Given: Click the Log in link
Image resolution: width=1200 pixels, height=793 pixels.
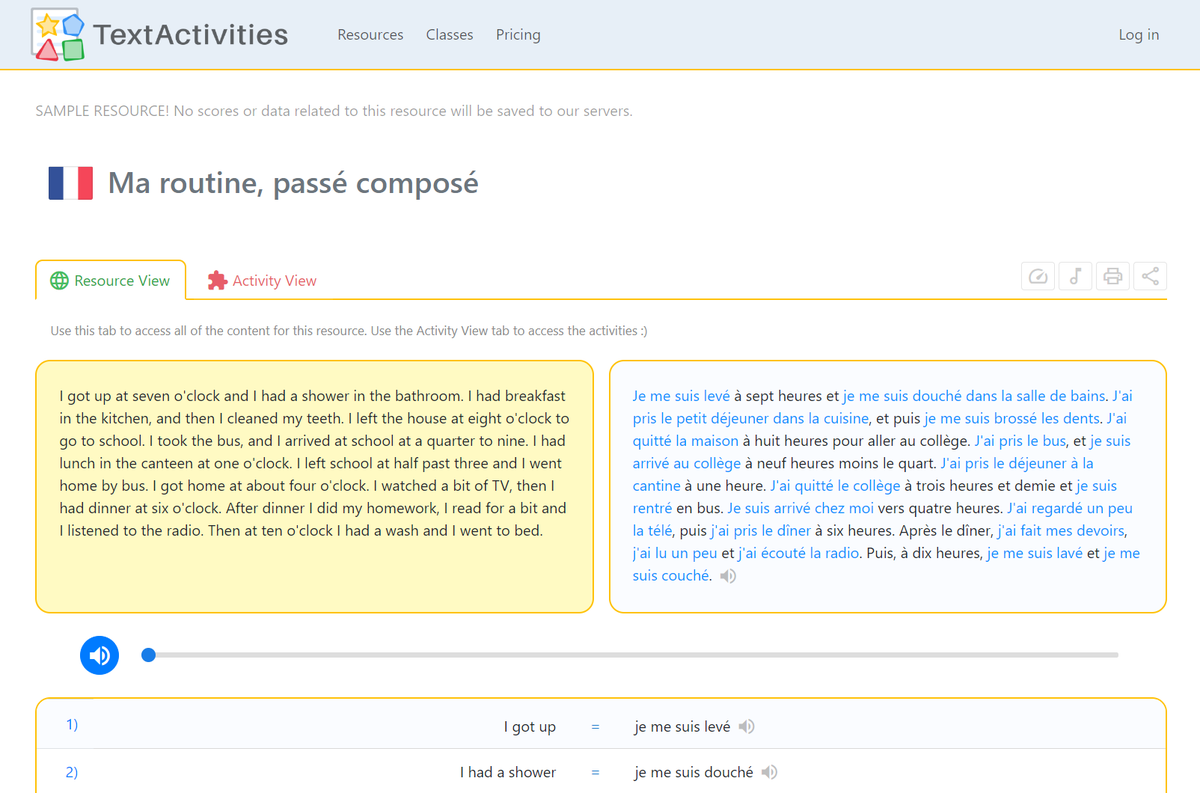Looking at the screenshot, I should point(1139,34).
